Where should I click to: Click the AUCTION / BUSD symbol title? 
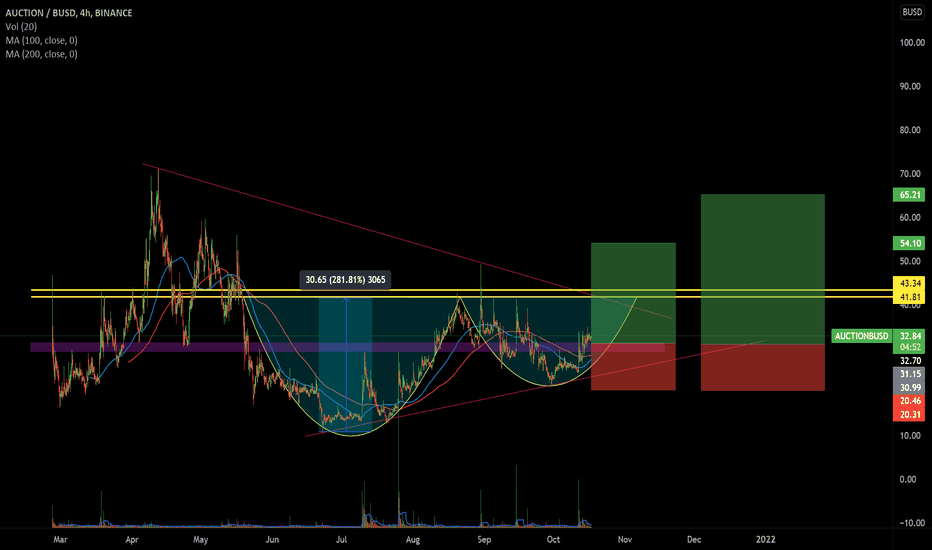point(69,12)
